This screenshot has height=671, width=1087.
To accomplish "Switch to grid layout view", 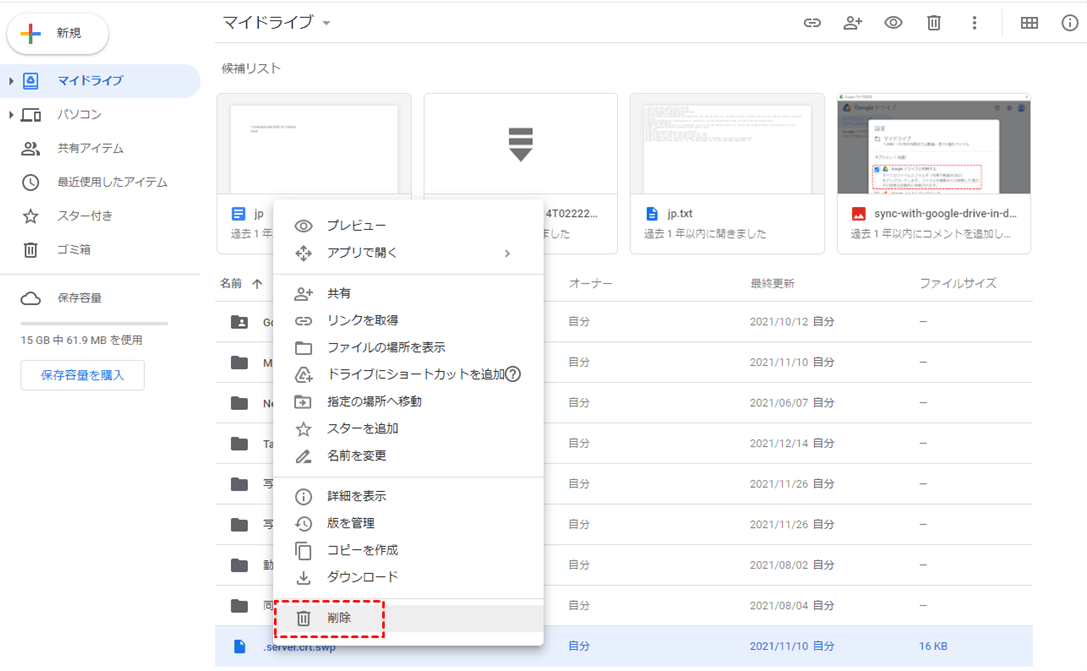I will [x=1029, y=23].
